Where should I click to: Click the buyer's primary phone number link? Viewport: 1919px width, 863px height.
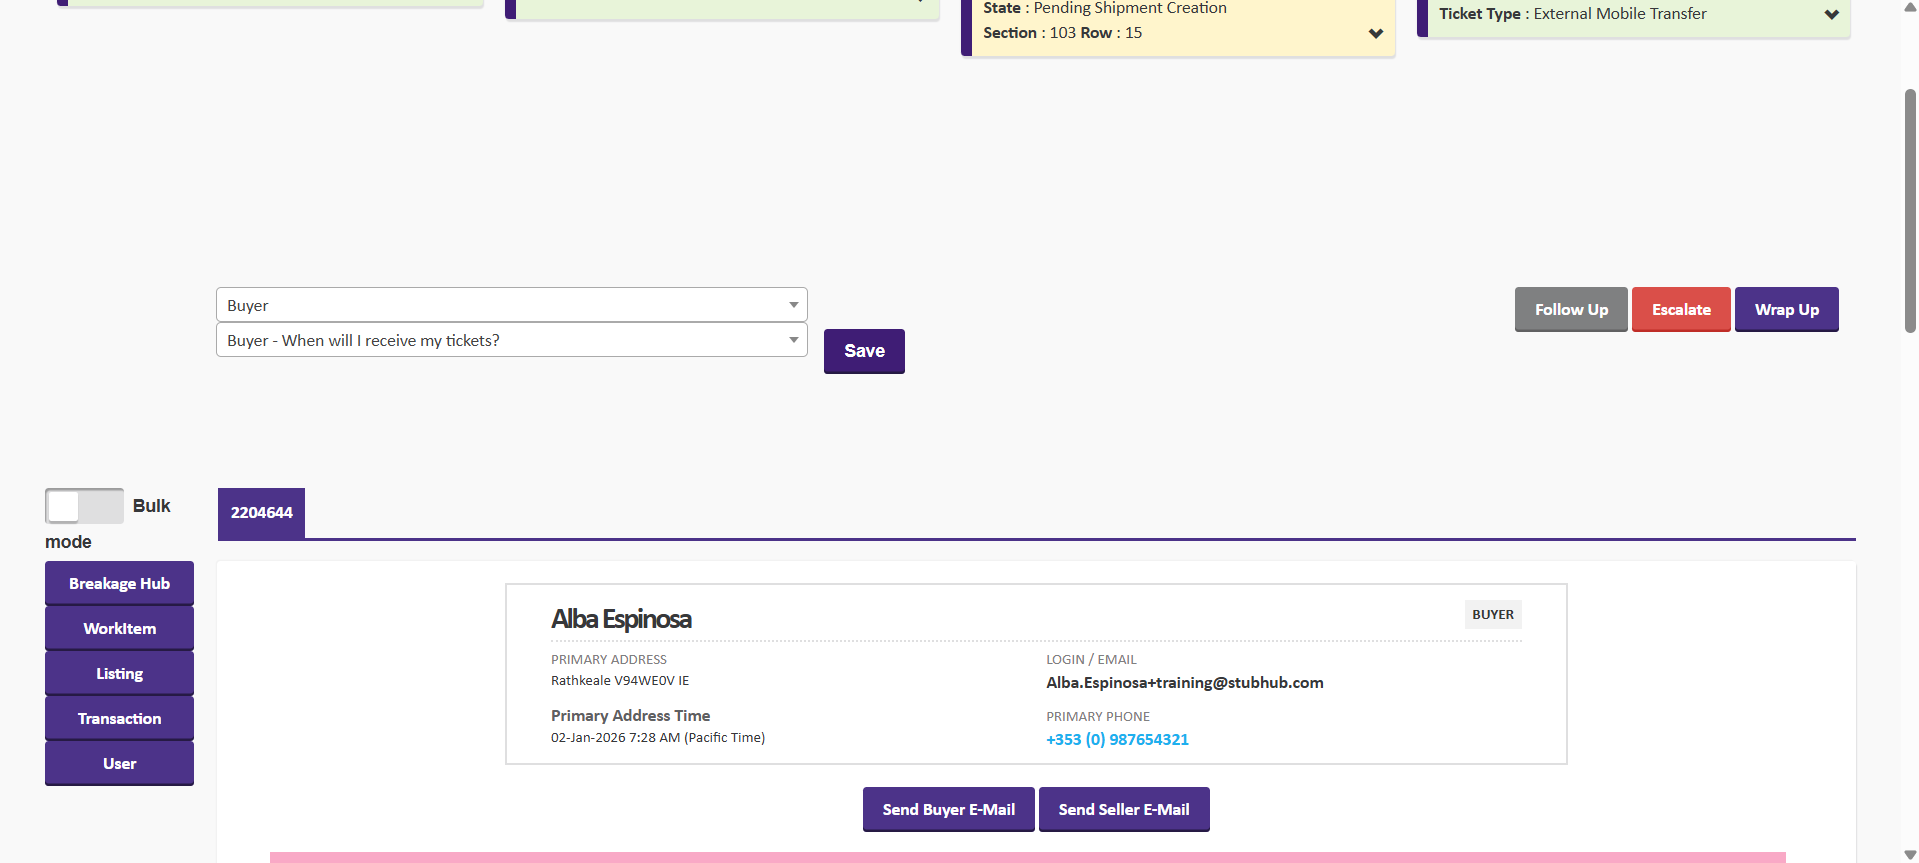[1117, 740]
